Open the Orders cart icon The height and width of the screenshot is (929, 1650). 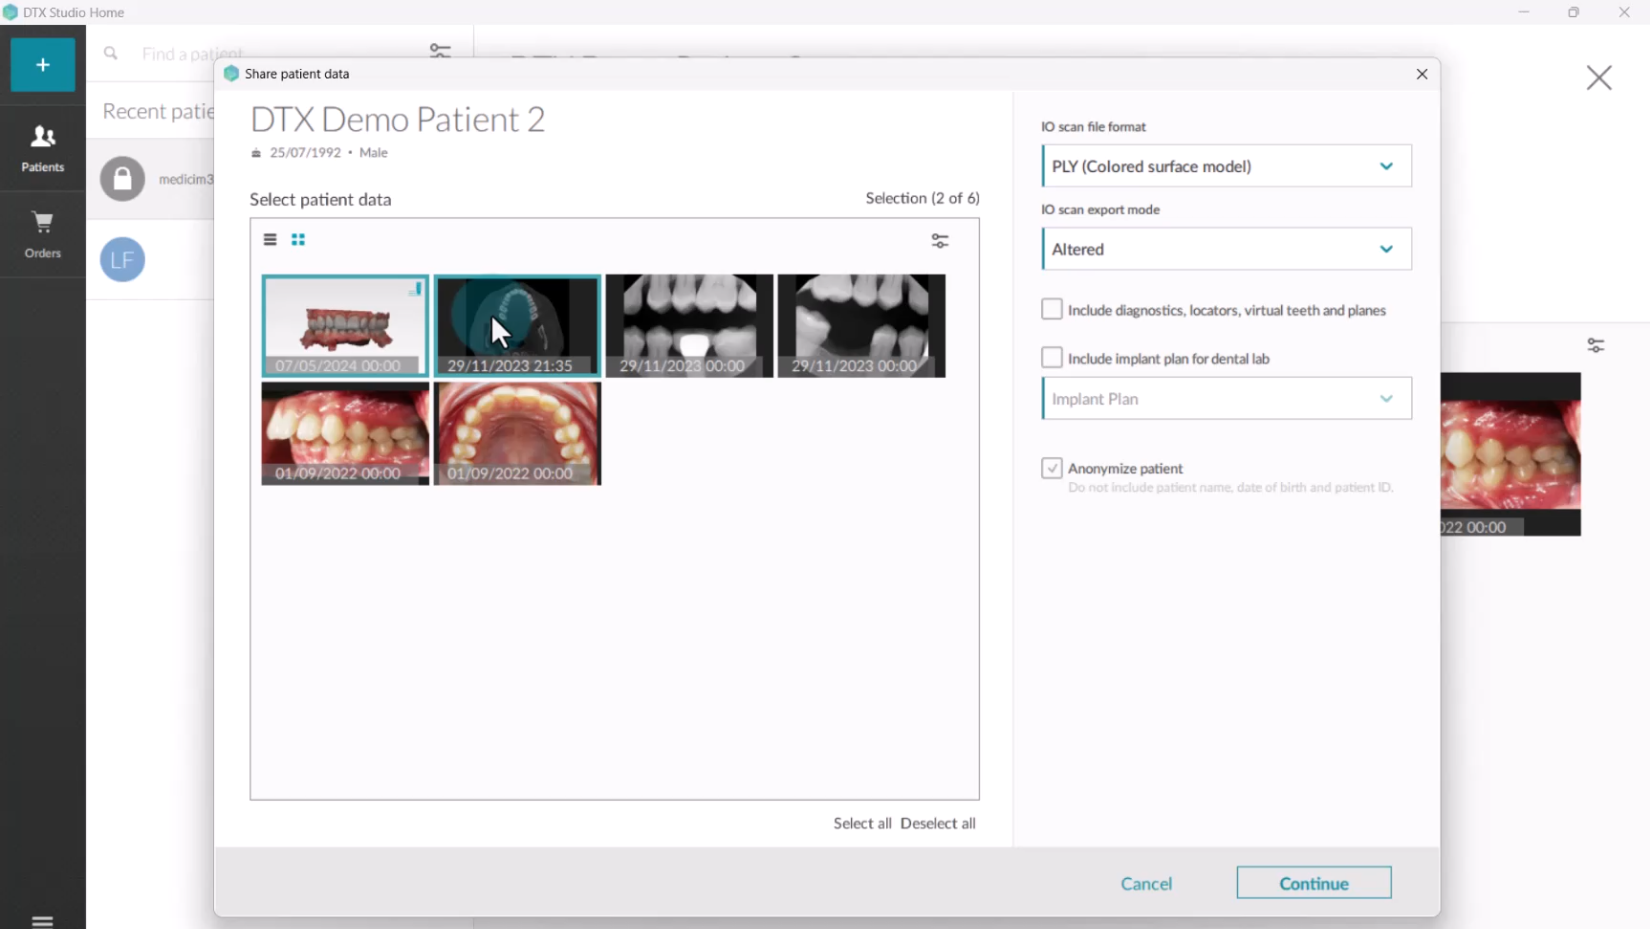point(42,233)
